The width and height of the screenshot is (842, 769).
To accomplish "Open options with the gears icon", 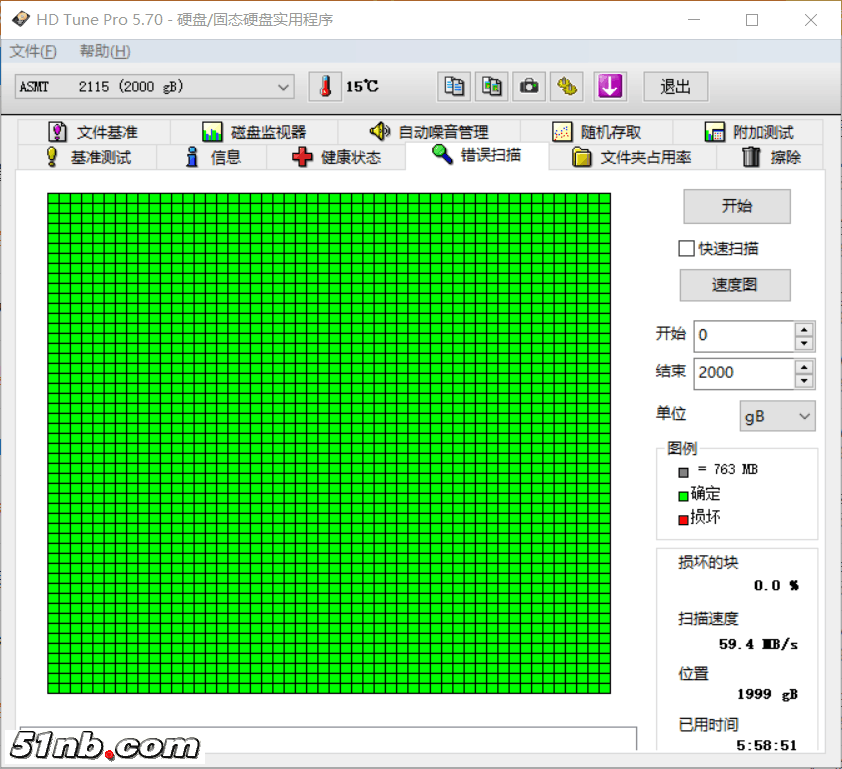I will pyautogui.click(x=567, y=87).
